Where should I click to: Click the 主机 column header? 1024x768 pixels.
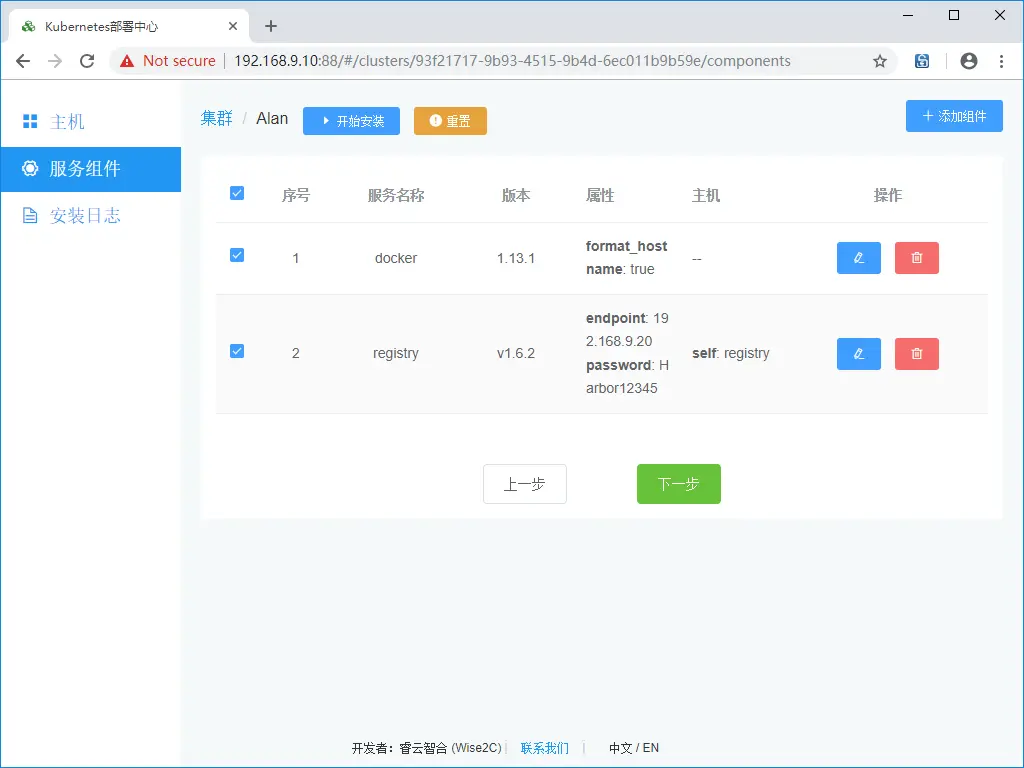(706, 195)
